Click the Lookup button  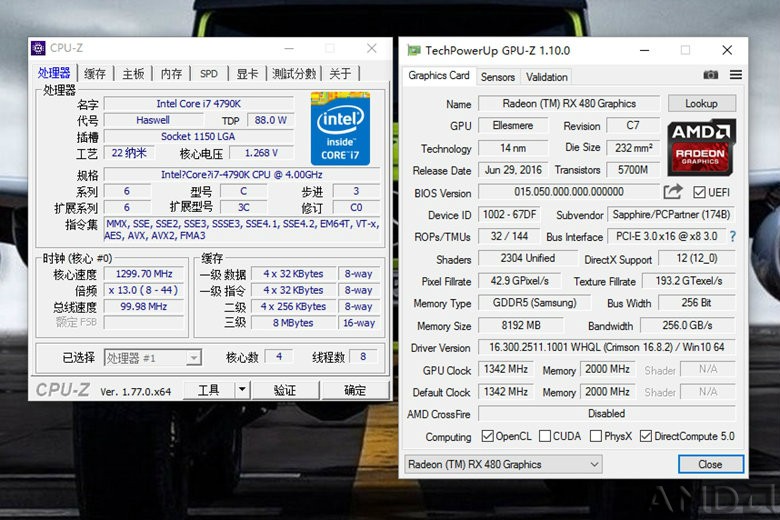pos(701,104)
